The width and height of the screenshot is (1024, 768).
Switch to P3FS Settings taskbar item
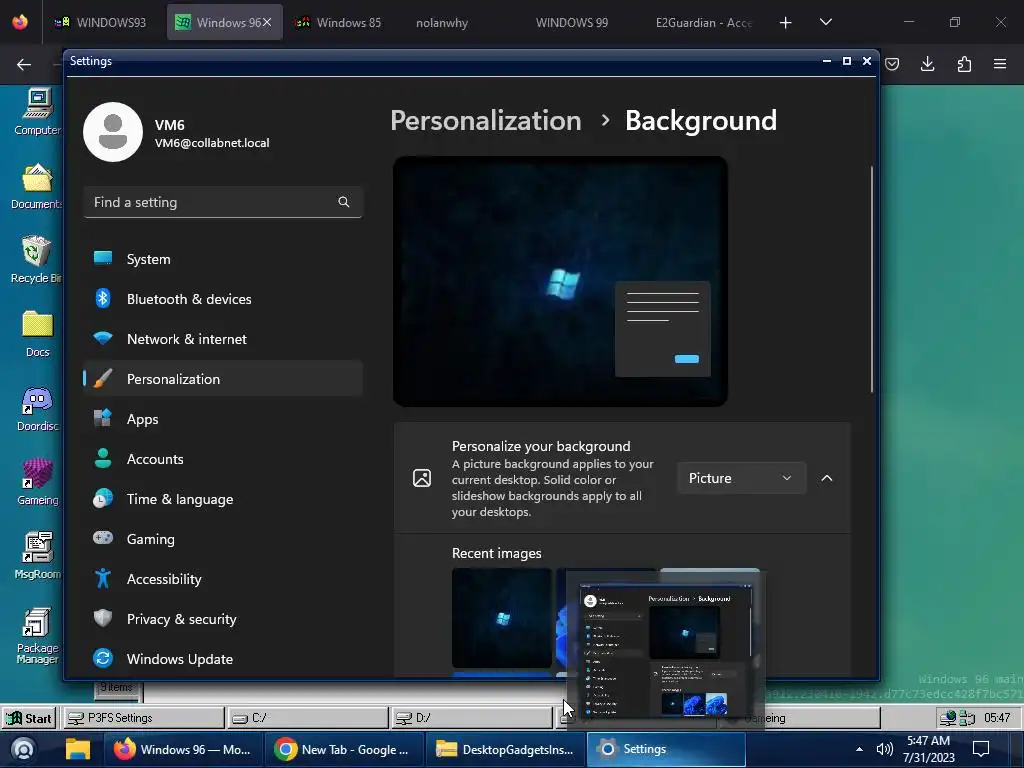[x=143, y=718]
